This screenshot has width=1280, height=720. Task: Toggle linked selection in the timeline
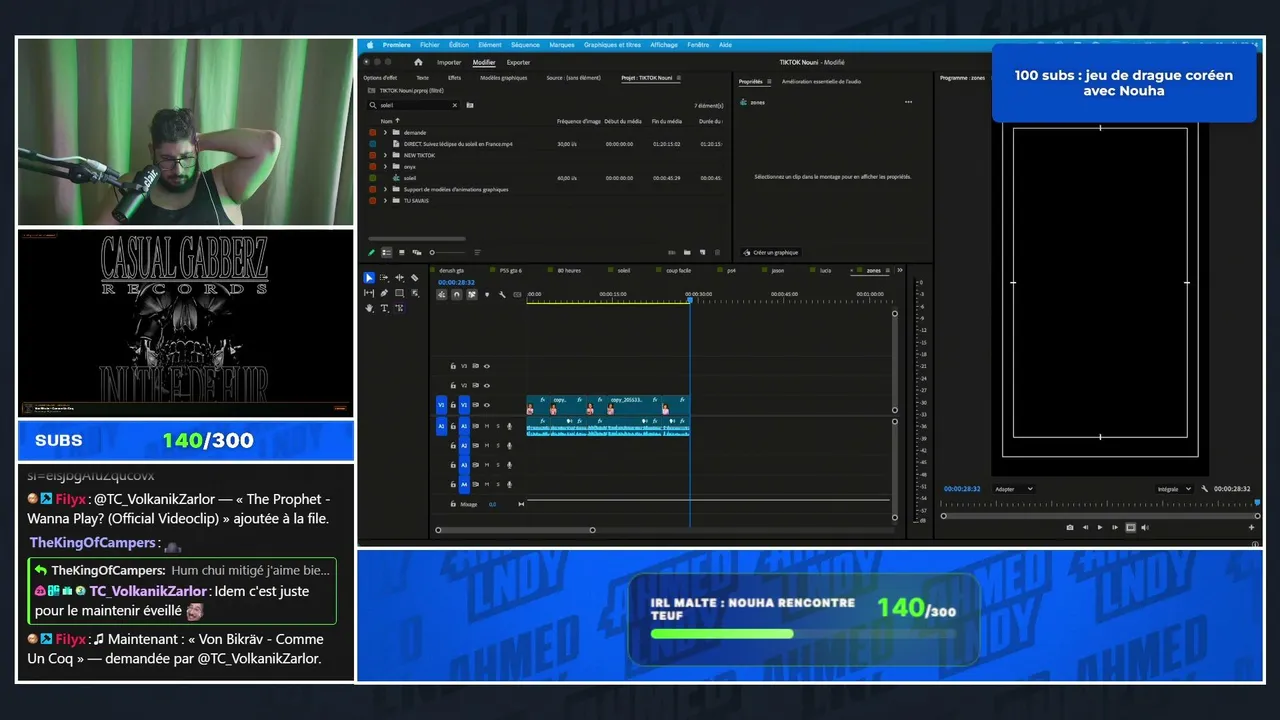tap(472, 294)
